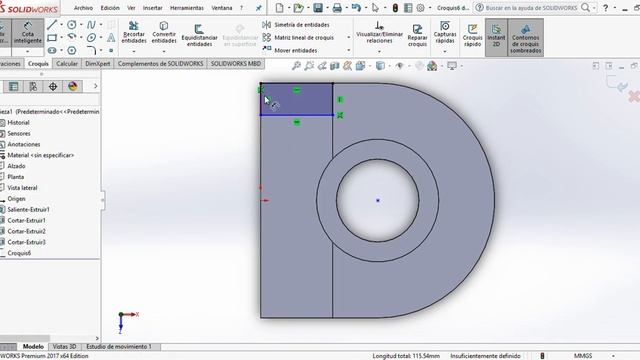Open Recortar entidades dropdown arrow
This screenshot has height=360, width=640.
[134, 52]
